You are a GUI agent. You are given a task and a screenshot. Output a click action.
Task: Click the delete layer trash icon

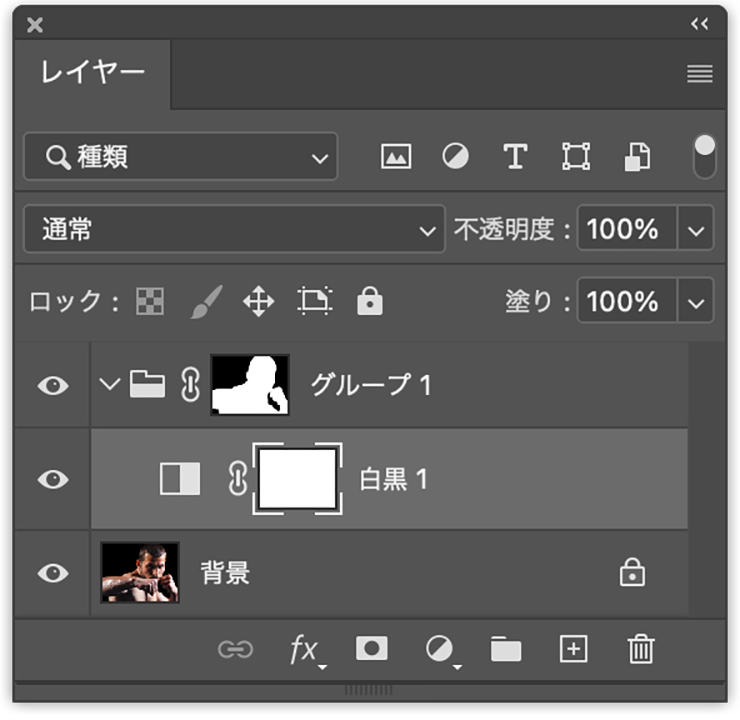tap(640, 649)
